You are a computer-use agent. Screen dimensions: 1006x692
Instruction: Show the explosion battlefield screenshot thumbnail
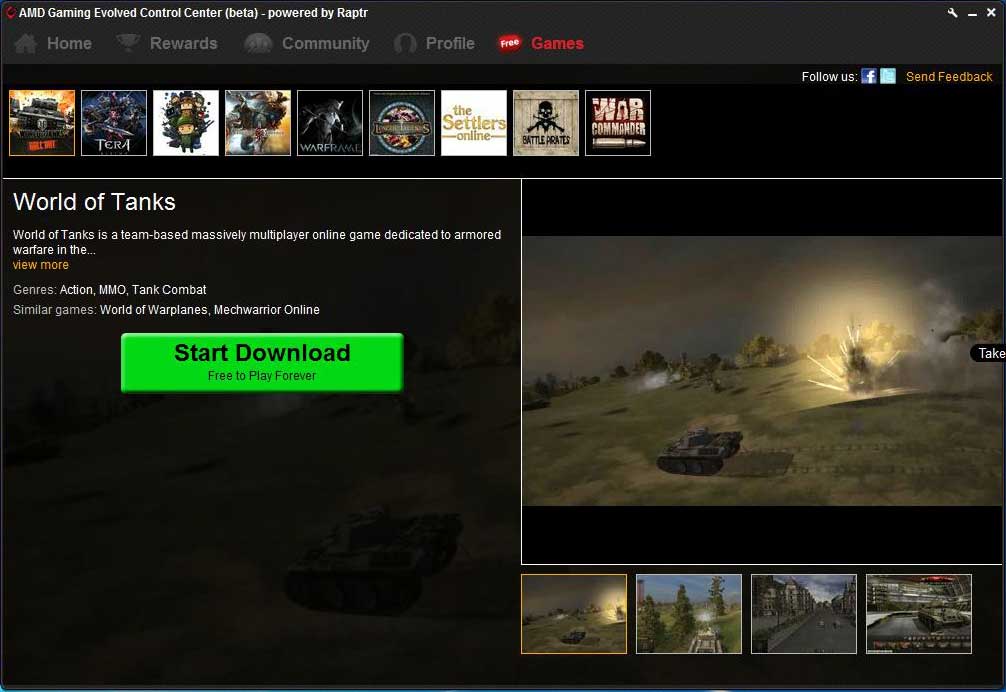click(574, 614)
